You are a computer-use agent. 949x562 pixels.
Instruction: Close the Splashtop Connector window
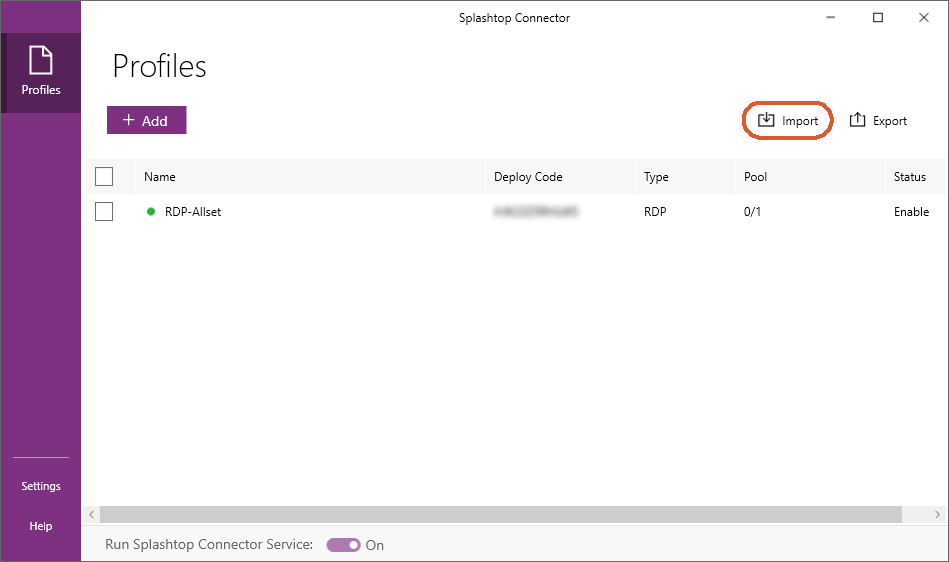(924, 18)
